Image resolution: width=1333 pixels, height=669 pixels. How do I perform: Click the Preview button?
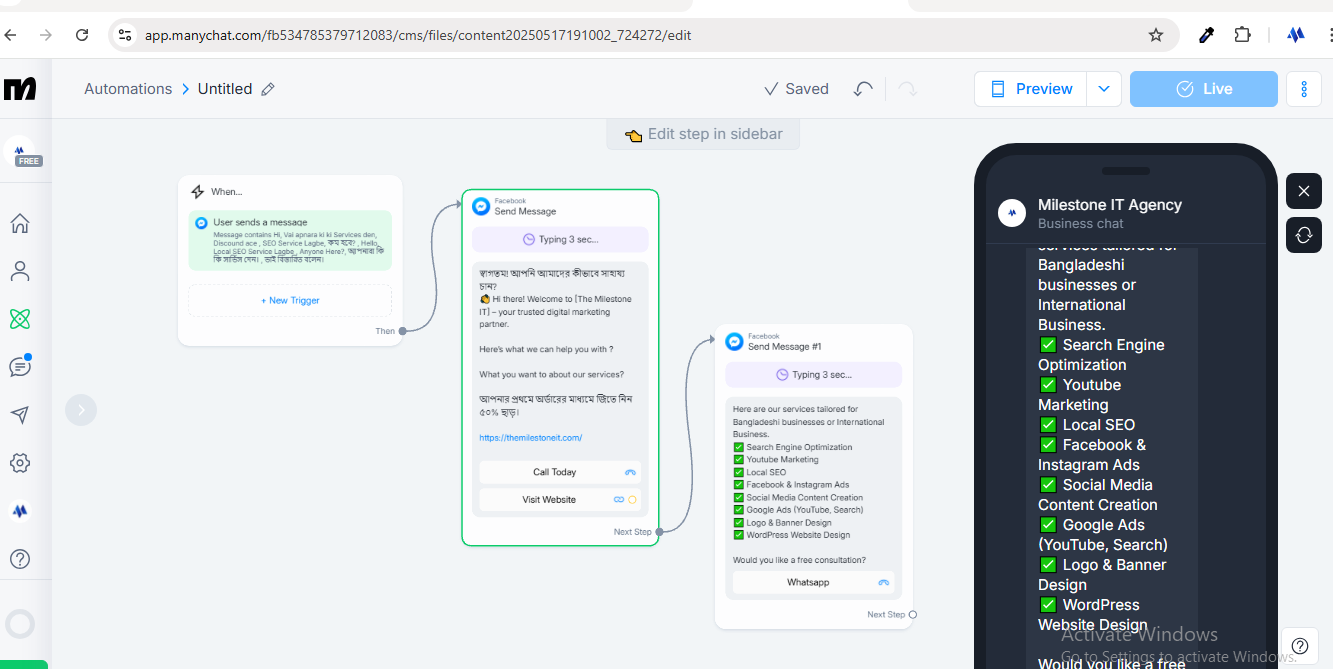tap(1031, 89)
